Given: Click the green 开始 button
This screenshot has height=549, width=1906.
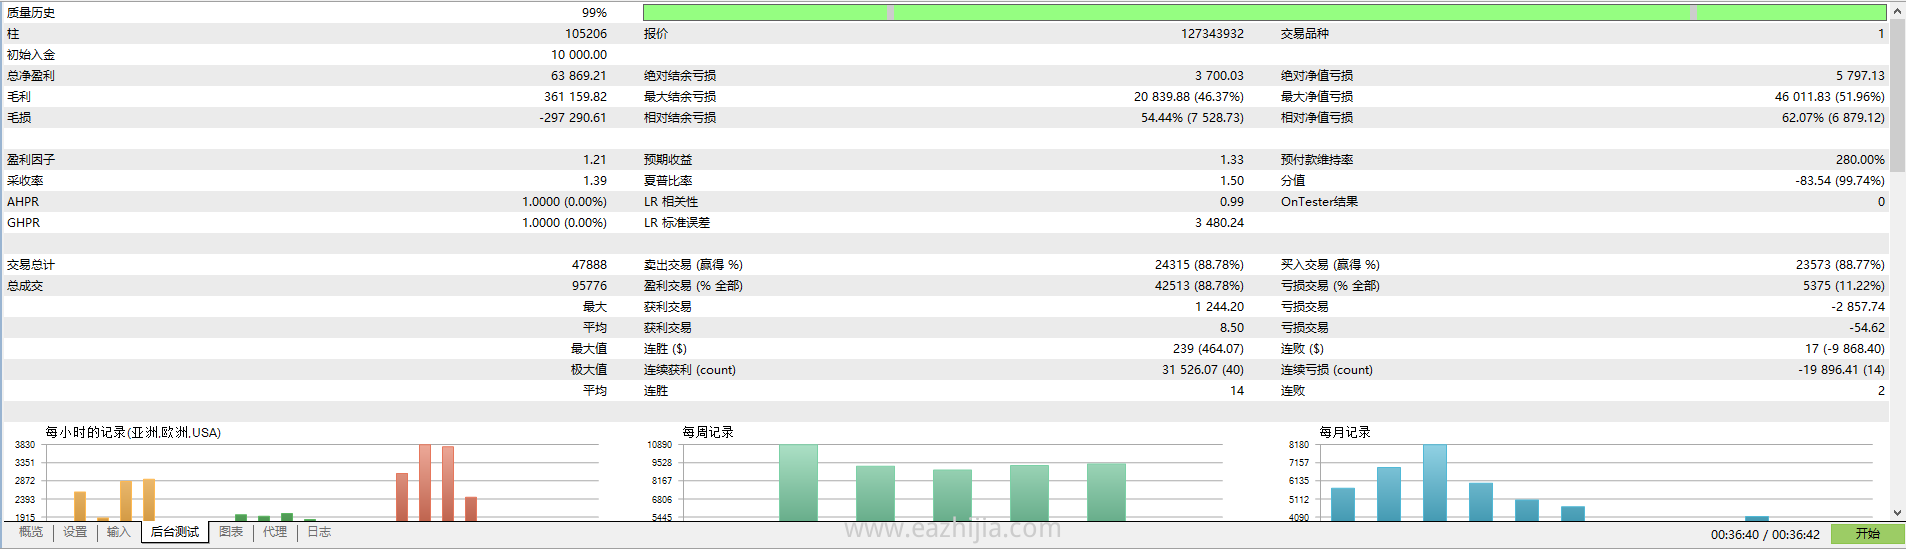Looking at the screenshot, I should click(x=1867, y=534).
